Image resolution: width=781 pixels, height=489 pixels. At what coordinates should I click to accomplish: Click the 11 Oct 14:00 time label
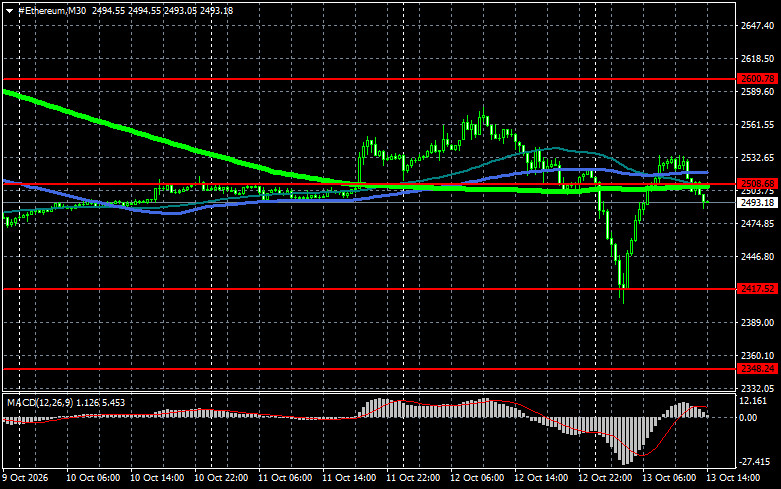click(x=349, y=478)
